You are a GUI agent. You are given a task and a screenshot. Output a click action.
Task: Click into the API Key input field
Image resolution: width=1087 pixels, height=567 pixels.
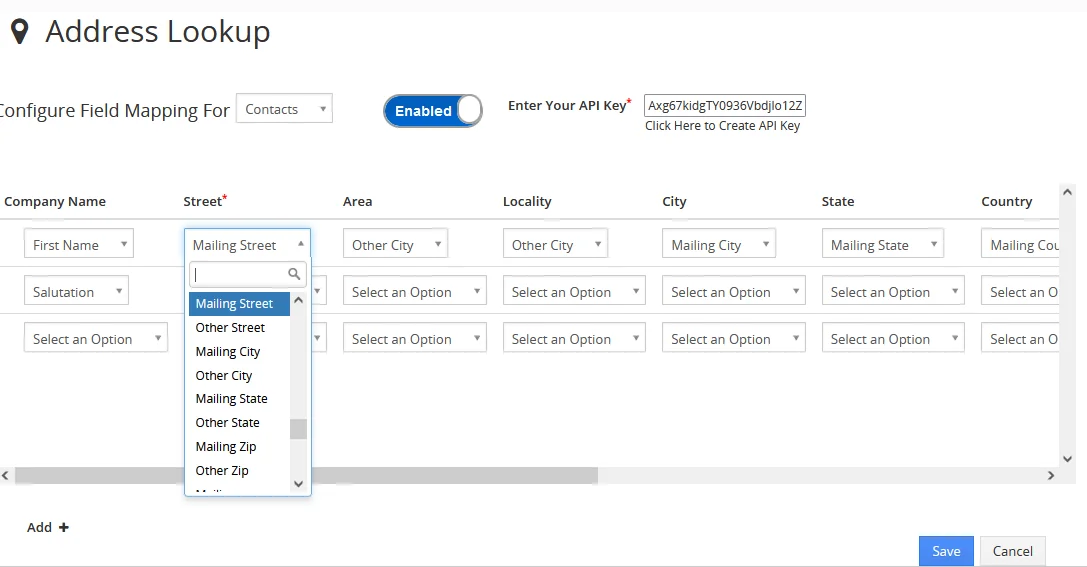click(x=724, y=105)
